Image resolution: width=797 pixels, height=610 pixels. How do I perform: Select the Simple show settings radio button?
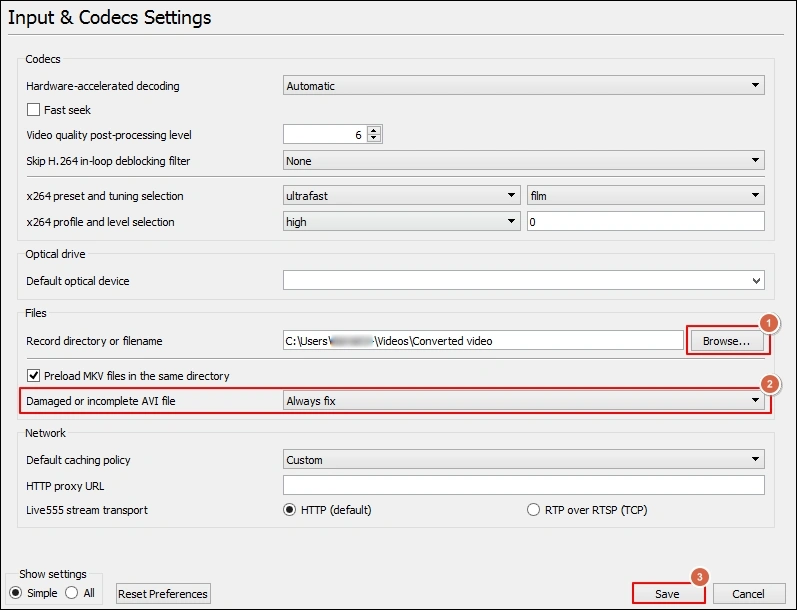click(x=16, y=593)
